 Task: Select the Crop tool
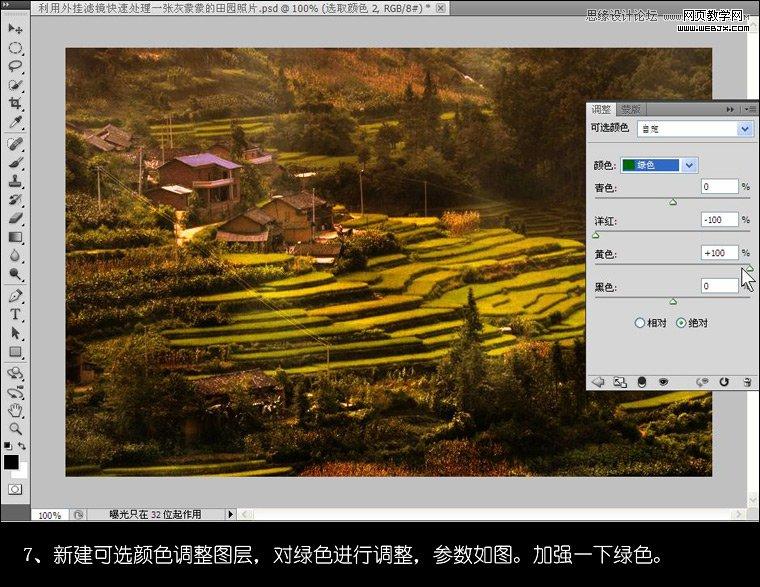15,103
